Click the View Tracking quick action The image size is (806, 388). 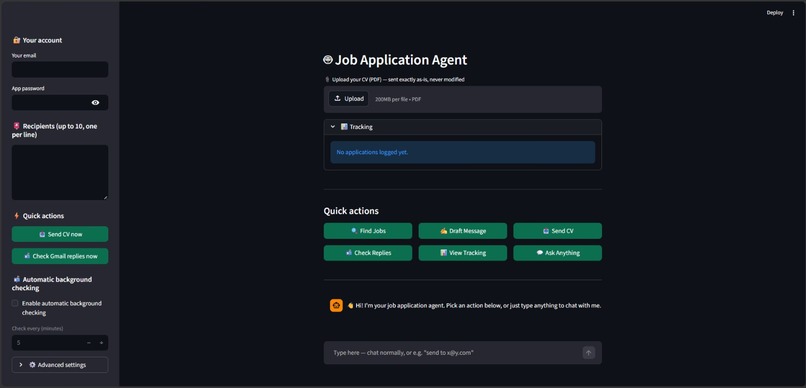click(x=463, y=253)
